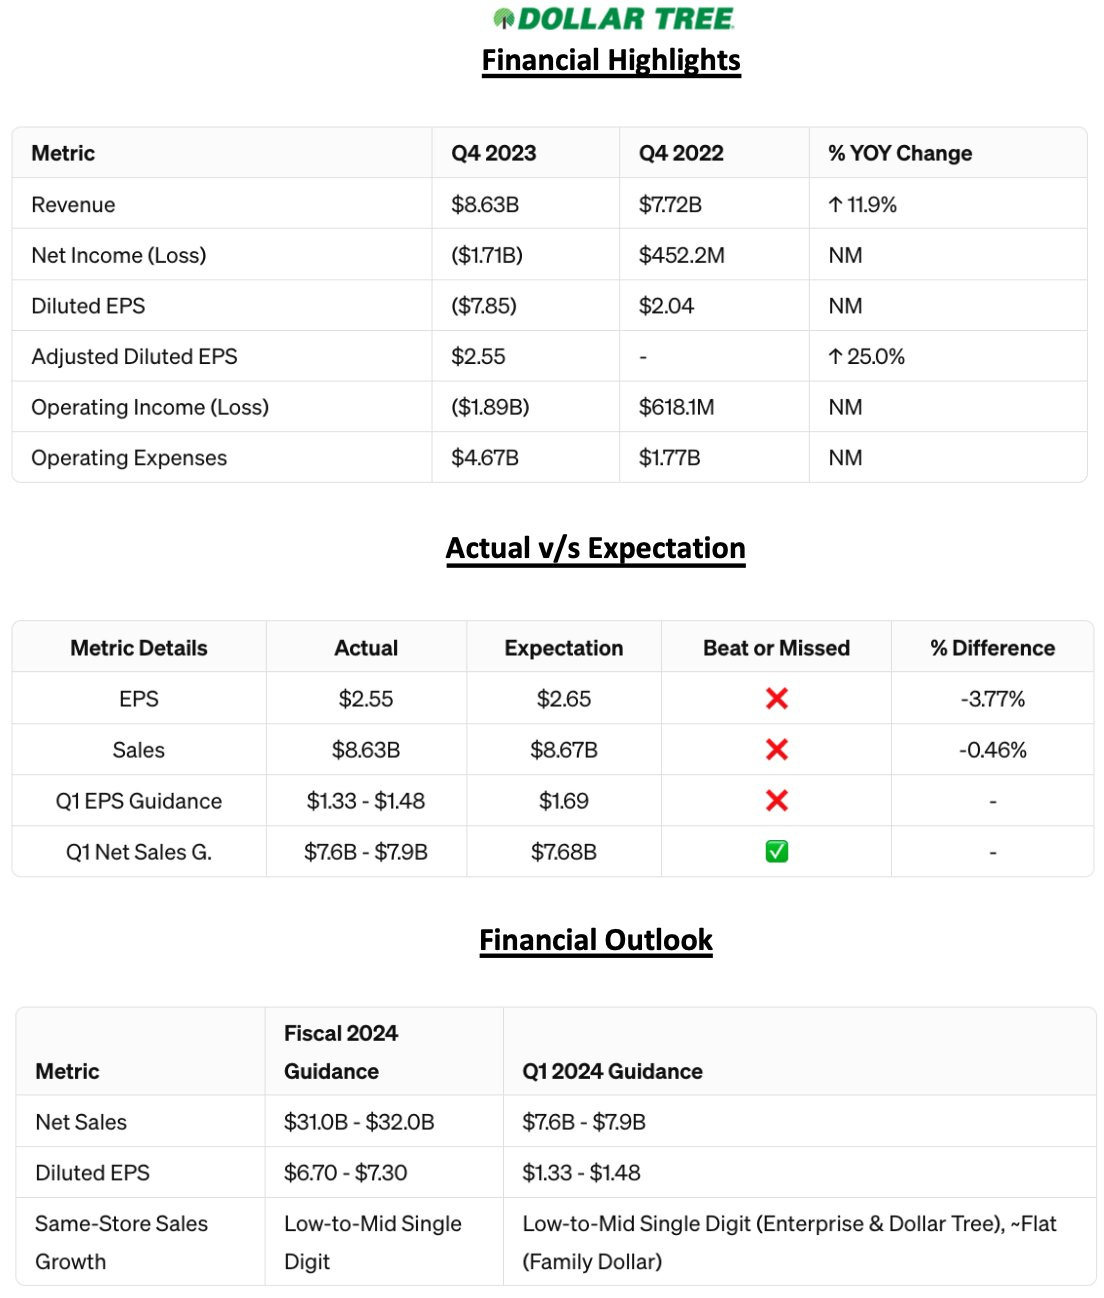1104x1298 pixels.
Task: Select the % YOY Change column header
Action: point(900,153)
